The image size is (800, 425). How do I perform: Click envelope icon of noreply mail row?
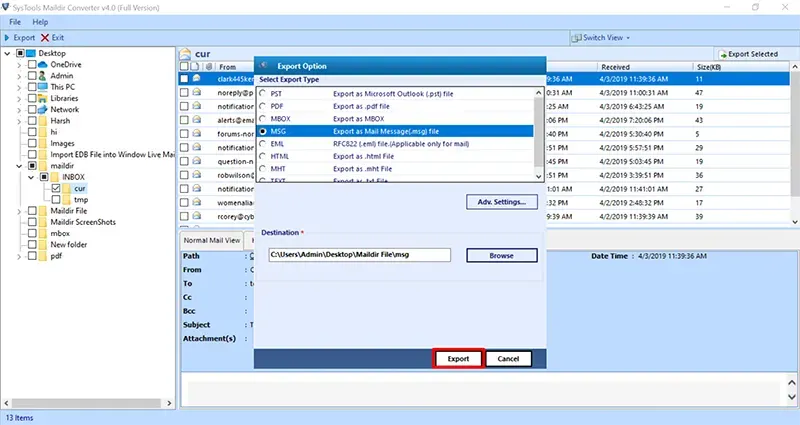tap(196, 92)
